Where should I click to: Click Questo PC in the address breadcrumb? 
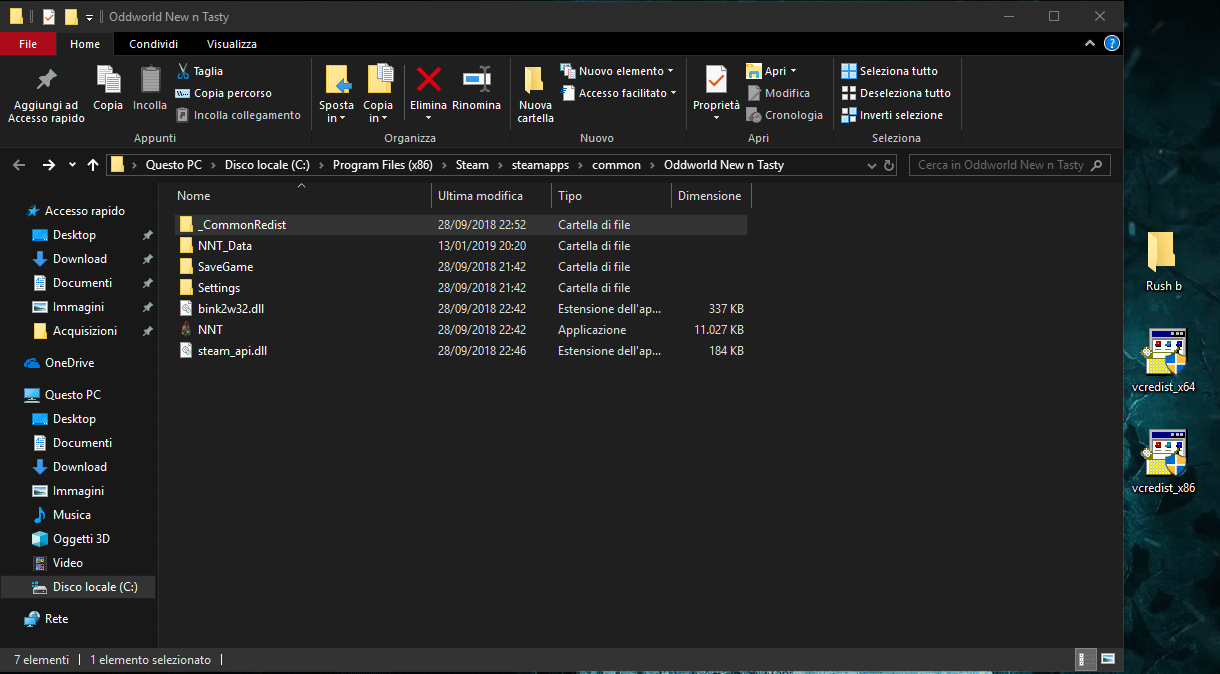pos(174,165)
